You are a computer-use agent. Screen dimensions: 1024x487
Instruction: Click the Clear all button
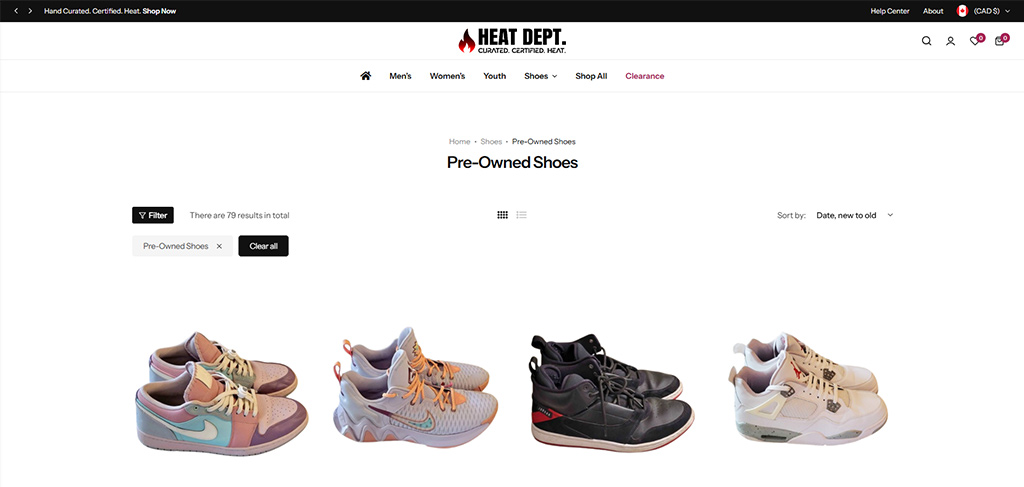pyautogui.click(x=263, y=246)
